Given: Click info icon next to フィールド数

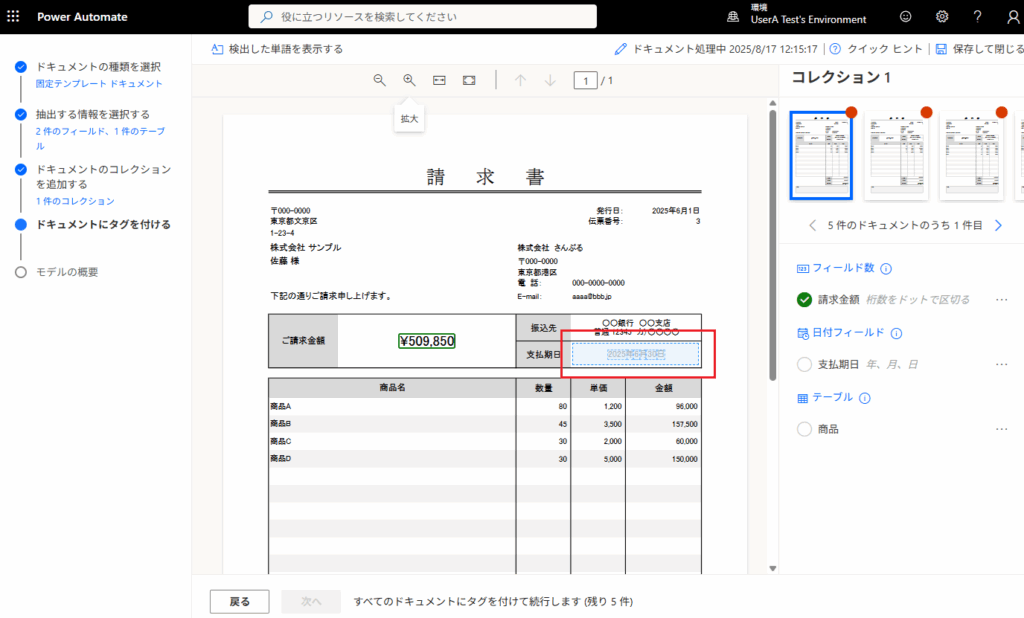Looking at the screenshot, I should coord(886,268).
